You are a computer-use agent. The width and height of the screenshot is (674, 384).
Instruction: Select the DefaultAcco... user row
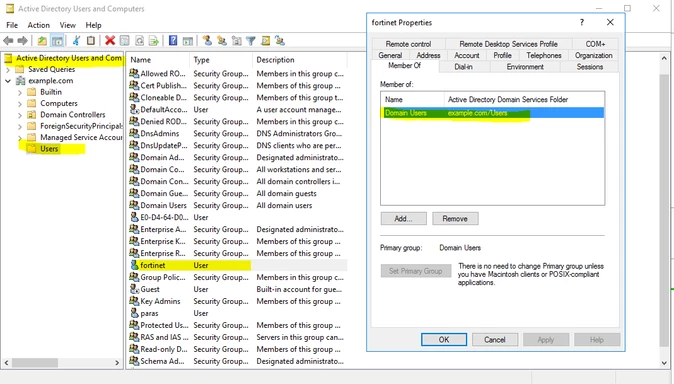(238, 110)
